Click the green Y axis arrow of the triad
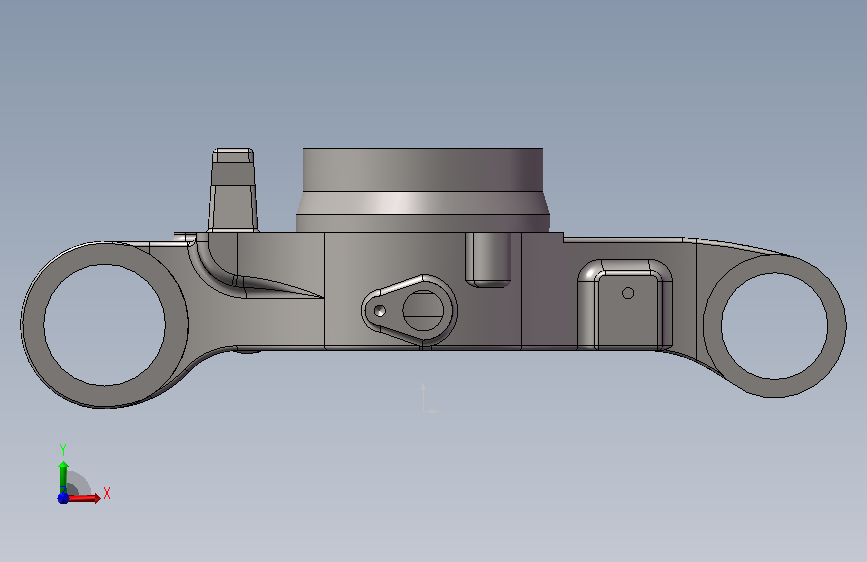 coord(63,477)
